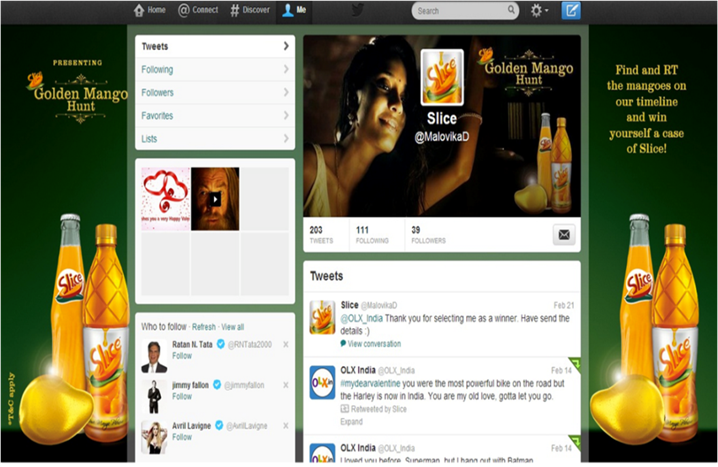The width and height of the screenshot is (718, 467).
Task: Click the search magnifier icon
Action: point(511,10)
